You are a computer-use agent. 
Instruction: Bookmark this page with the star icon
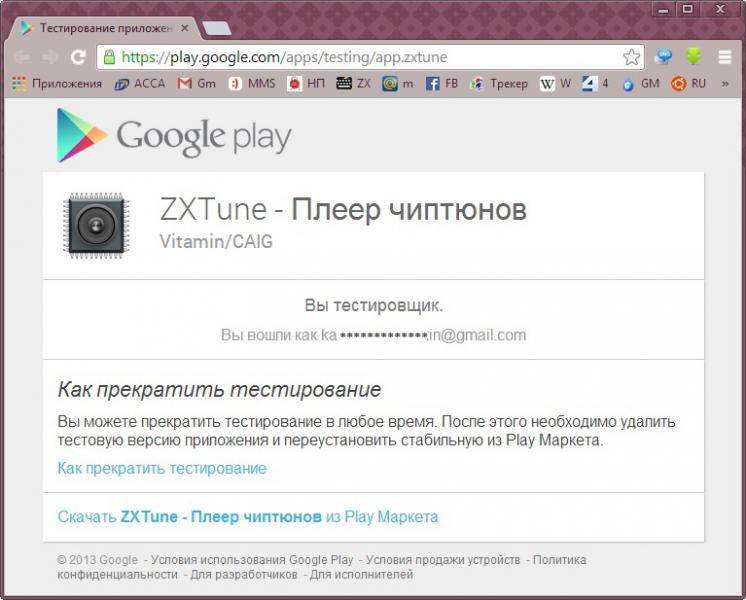point(631,57)
